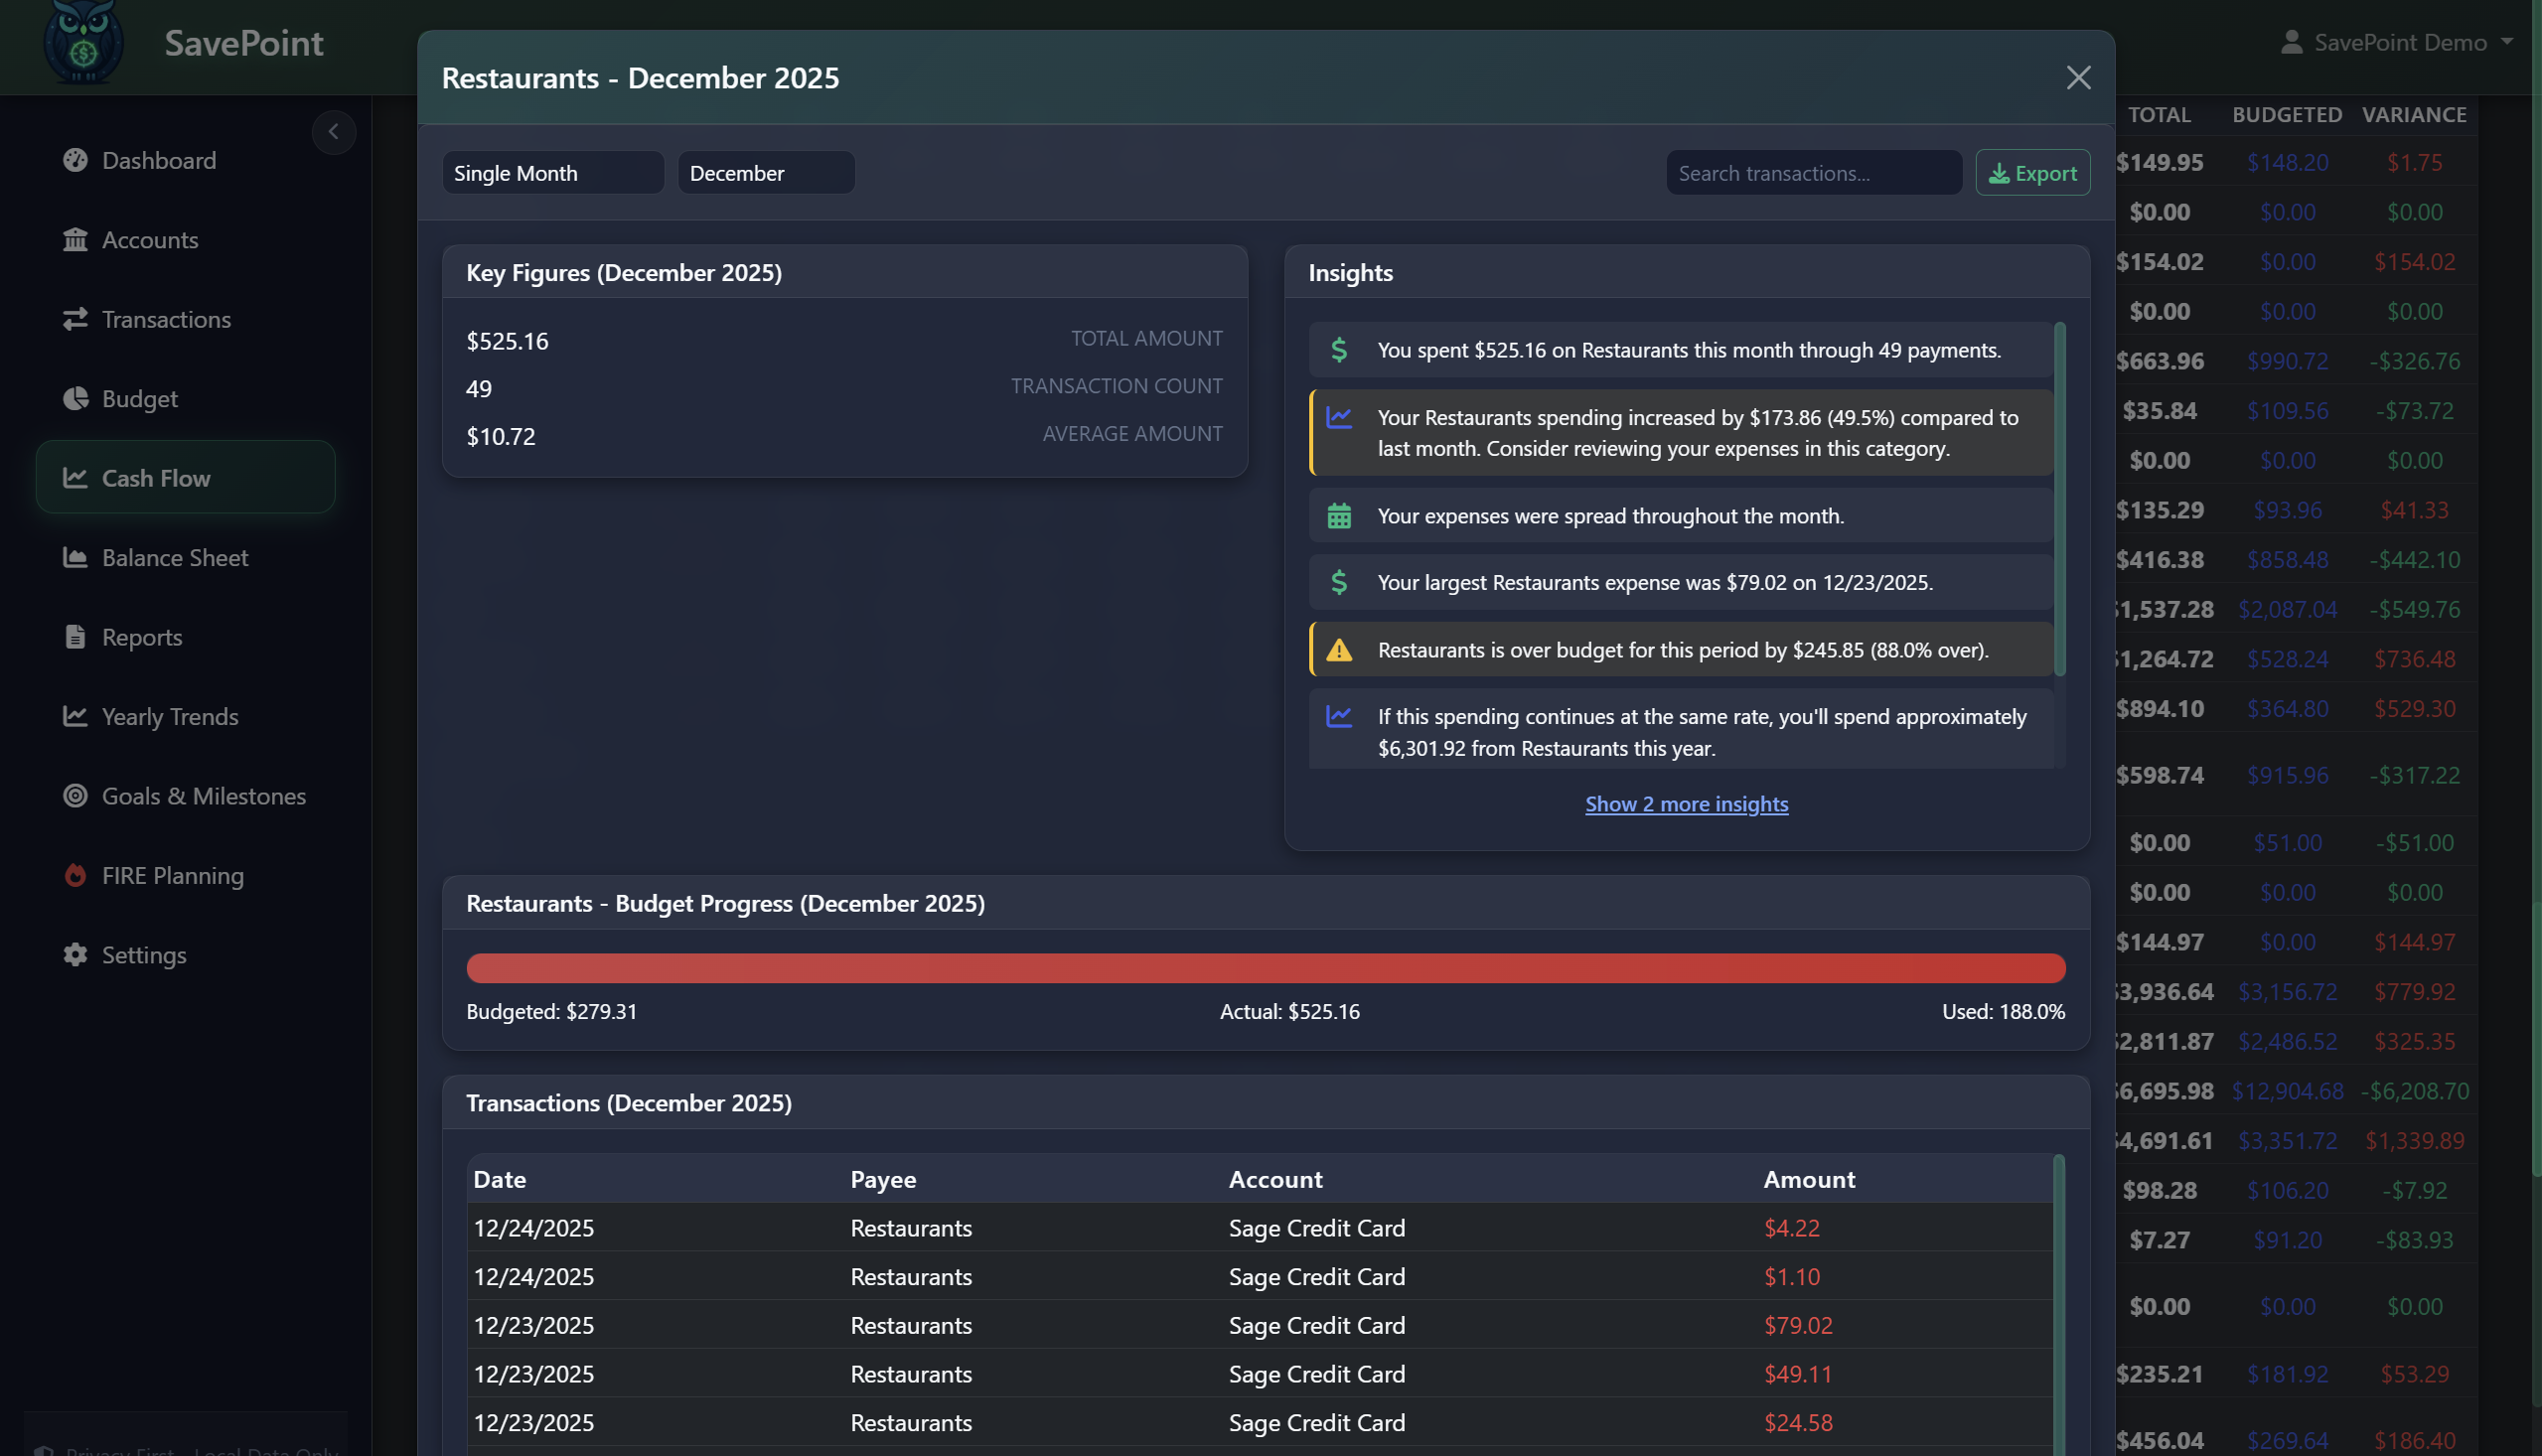Open the December month dropdown
2542x1456 pixels.
[766, 173]
